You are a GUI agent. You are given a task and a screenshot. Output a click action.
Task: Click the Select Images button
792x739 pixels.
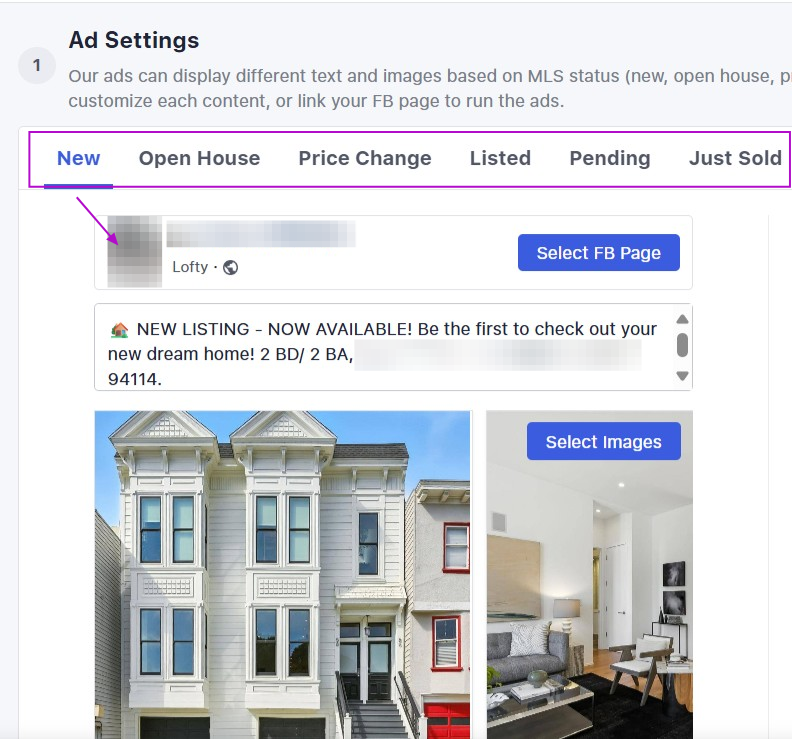[604, 441]
